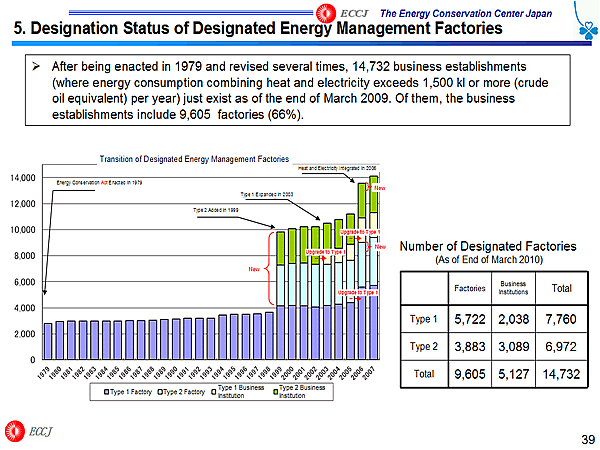Image resolution: width=600 pixels, height=450 pixels.
Task: Click the 'Type 1 Factory' legend label
Action: point(131,392)
